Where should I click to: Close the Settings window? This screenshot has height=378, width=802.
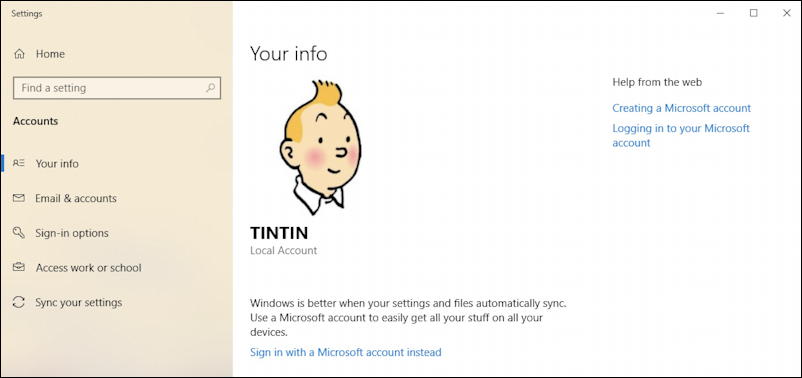[787, 13]
